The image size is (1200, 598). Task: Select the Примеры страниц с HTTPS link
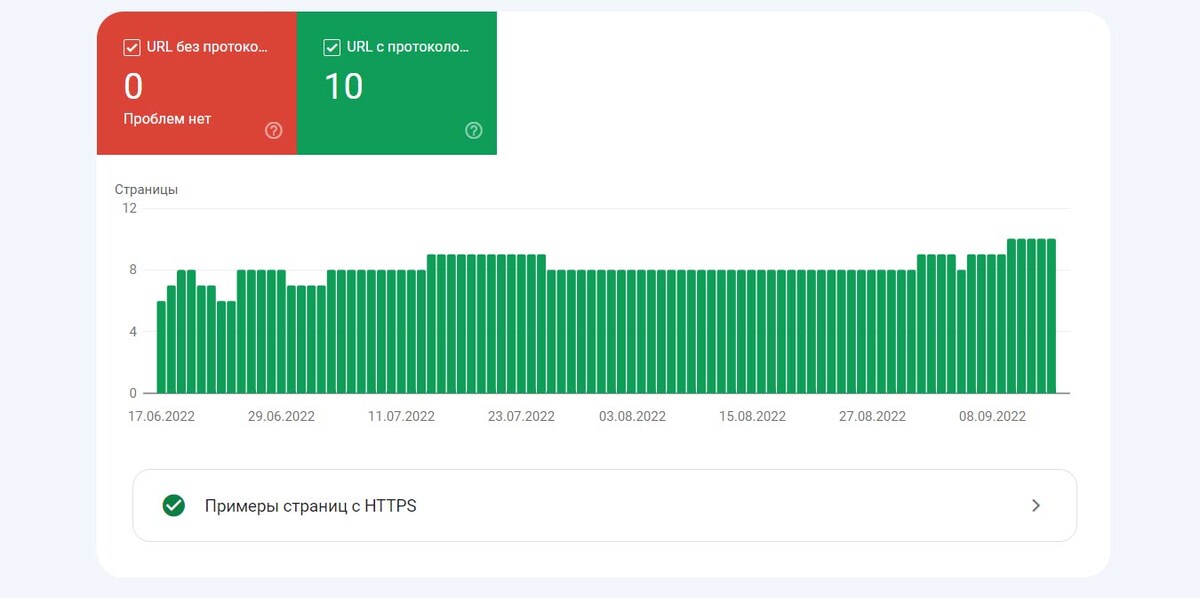click(x=310, y=506)
